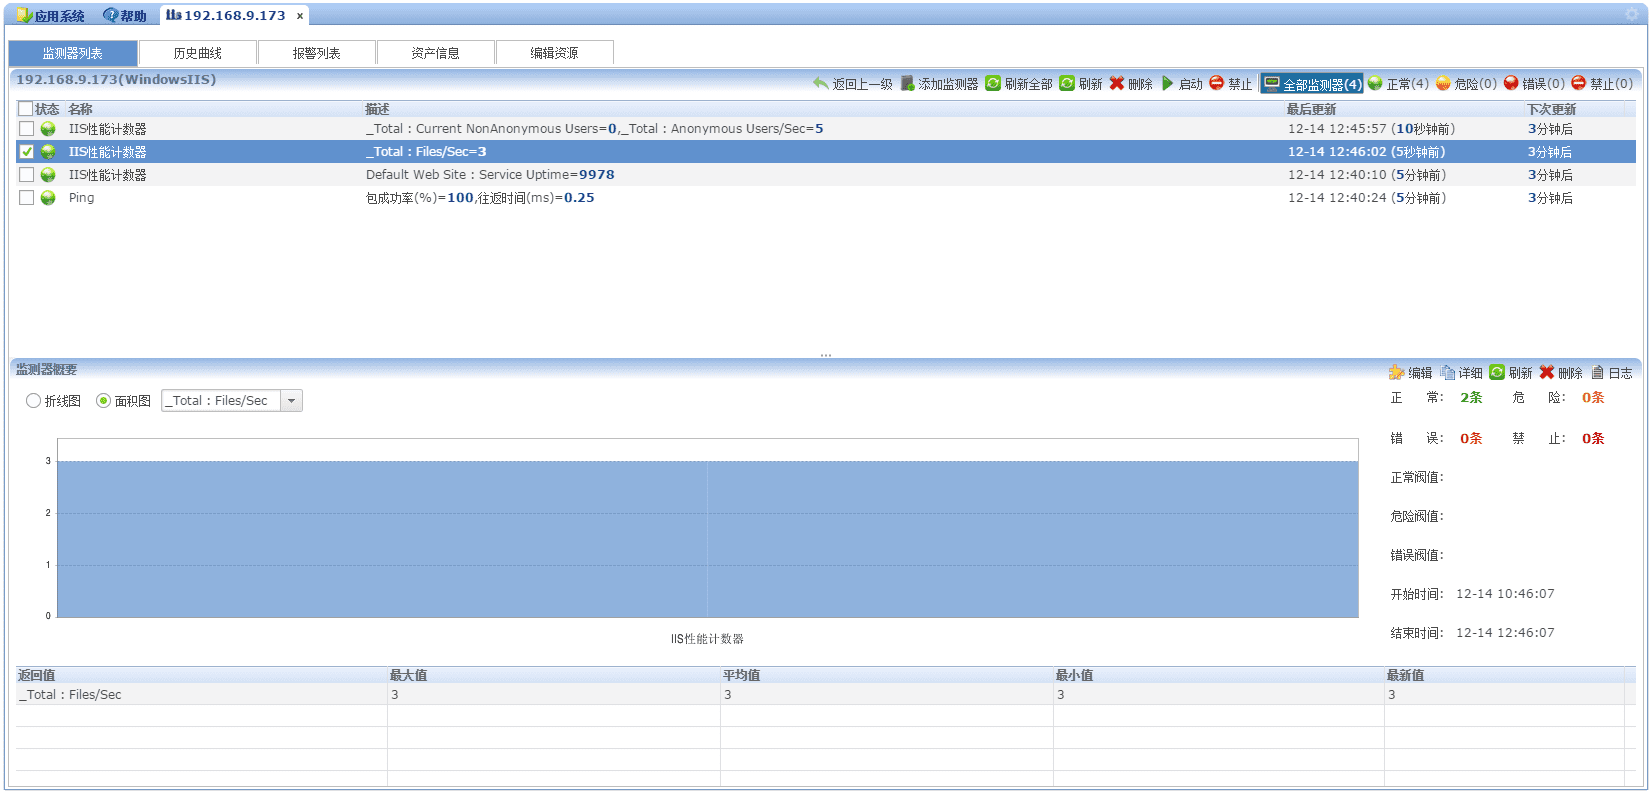Click the 12-14 12:40:24 last update cell

pyautogui.click(x=1367, y=198)
